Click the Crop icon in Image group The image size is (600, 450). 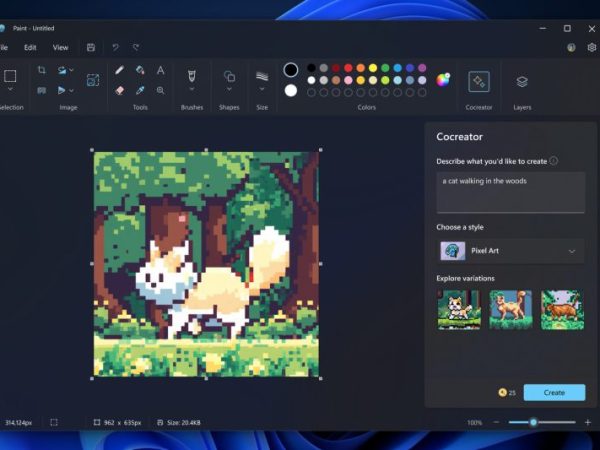pos(41,70)
